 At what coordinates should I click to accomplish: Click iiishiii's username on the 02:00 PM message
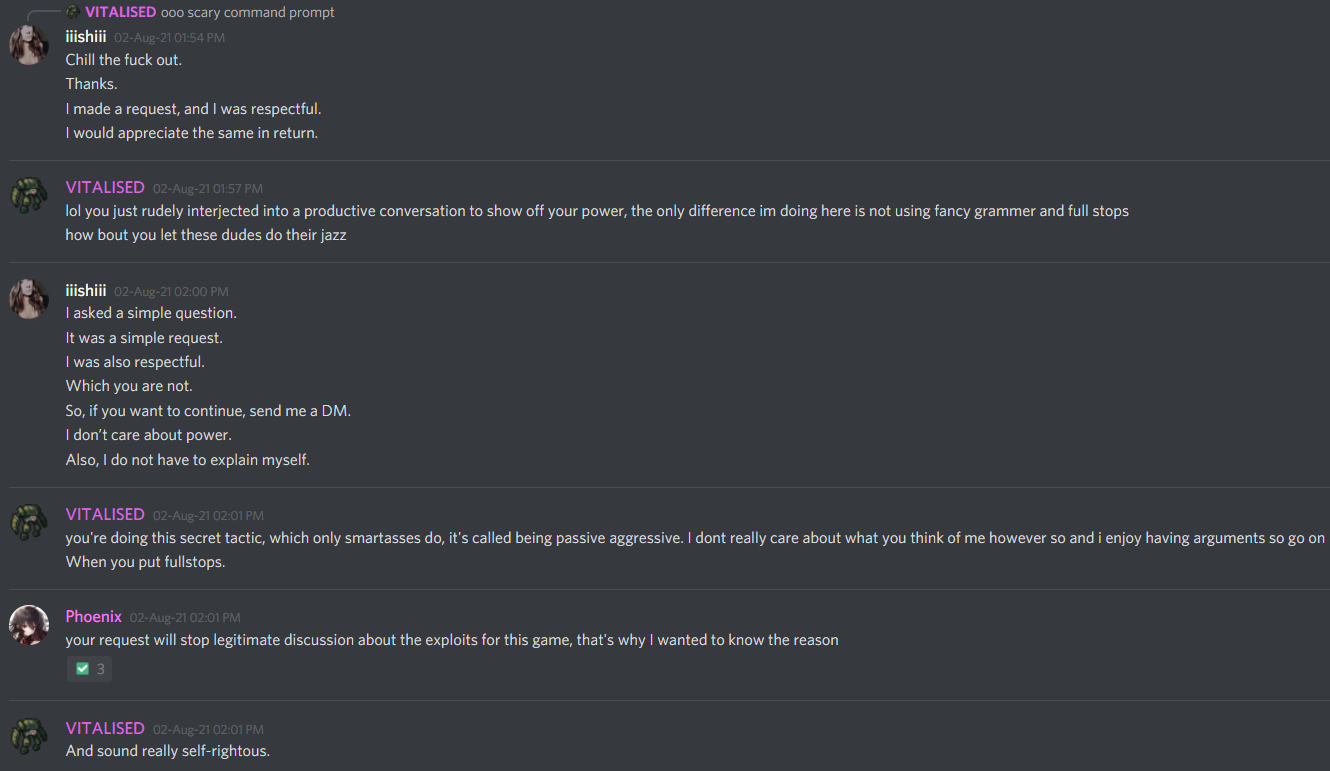pos(86,291)
